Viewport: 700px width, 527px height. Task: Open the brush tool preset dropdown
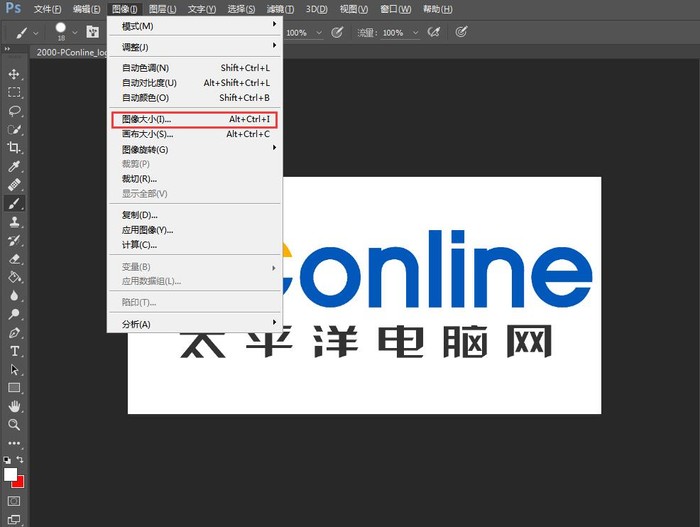point(36,33)
